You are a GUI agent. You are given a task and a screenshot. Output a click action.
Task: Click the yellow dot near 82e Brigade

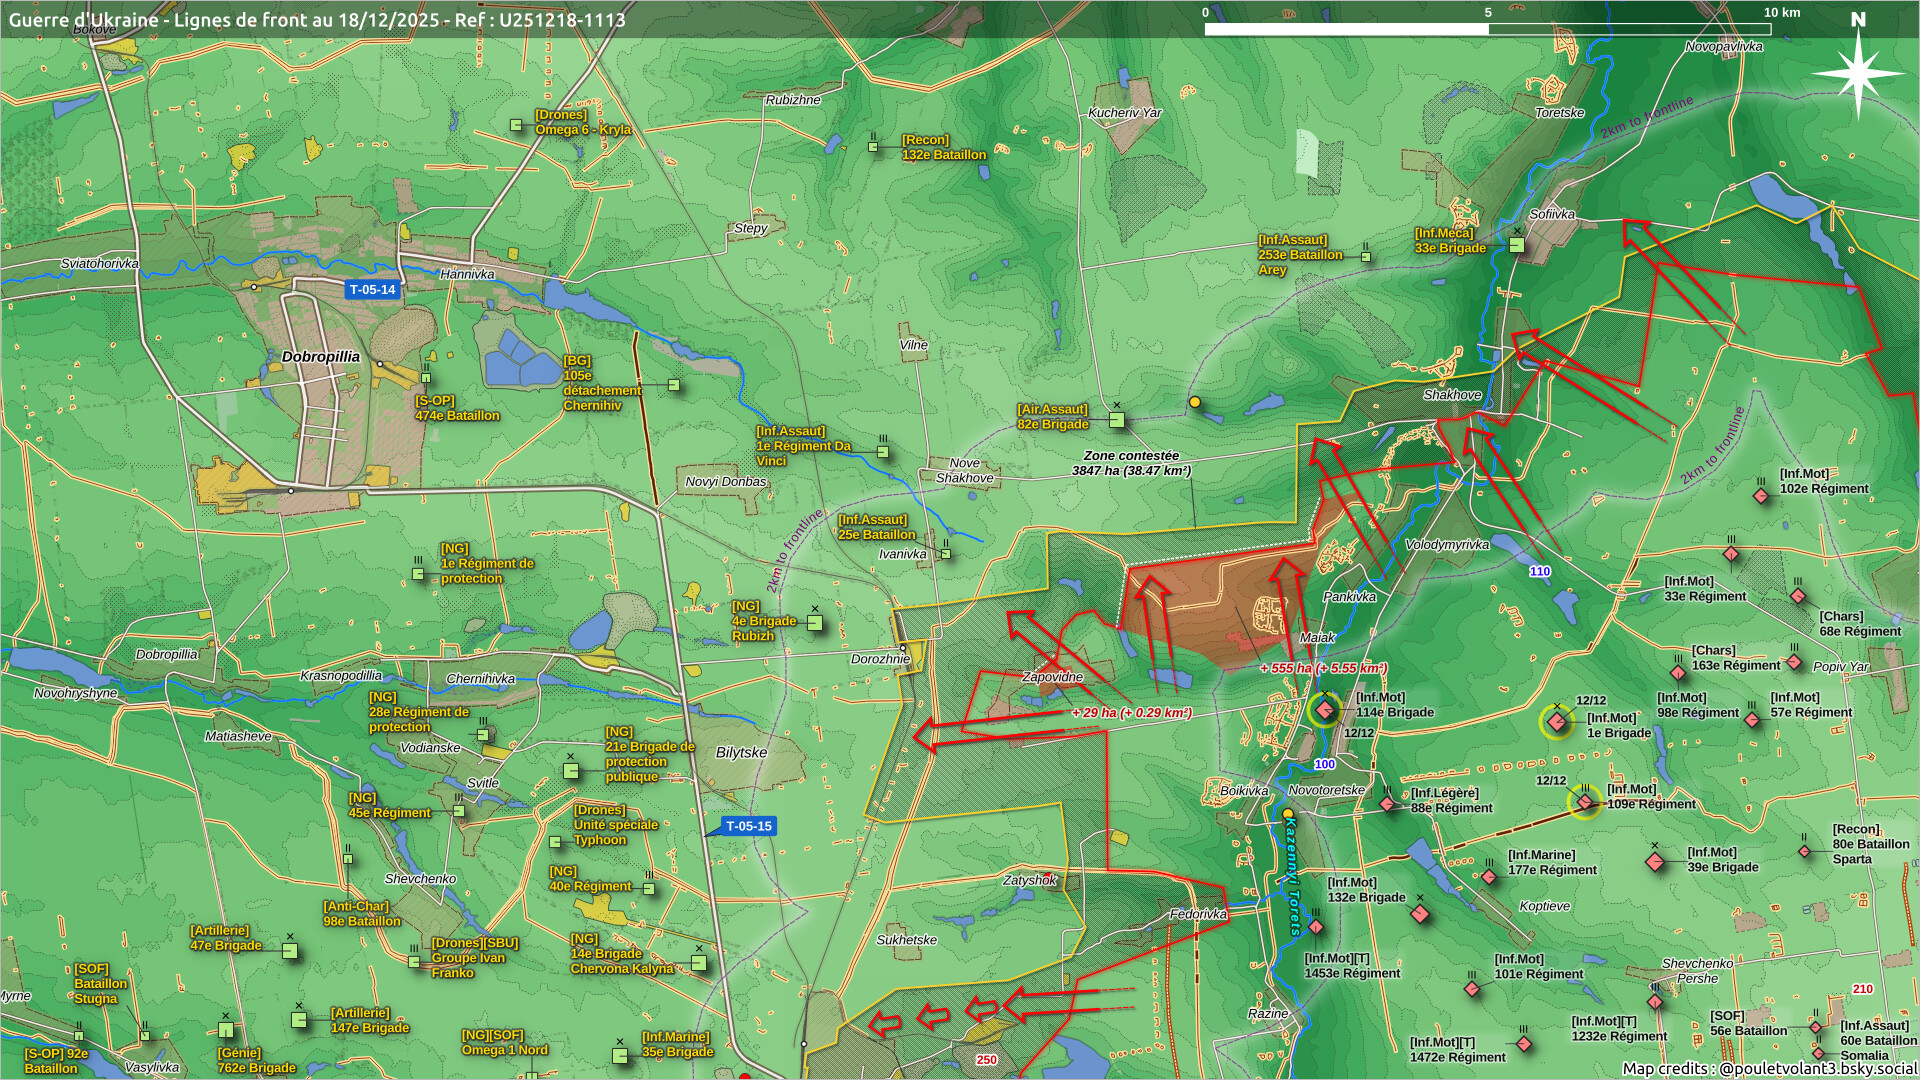tap(1194, 402)
